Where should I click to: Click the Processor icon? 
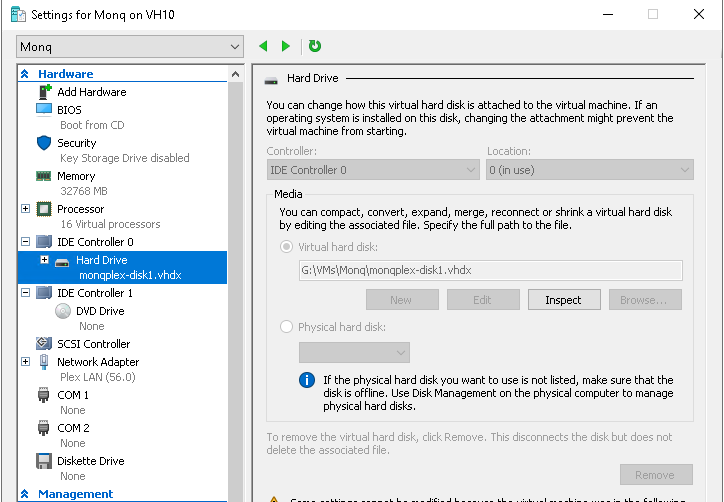(44, 209)
